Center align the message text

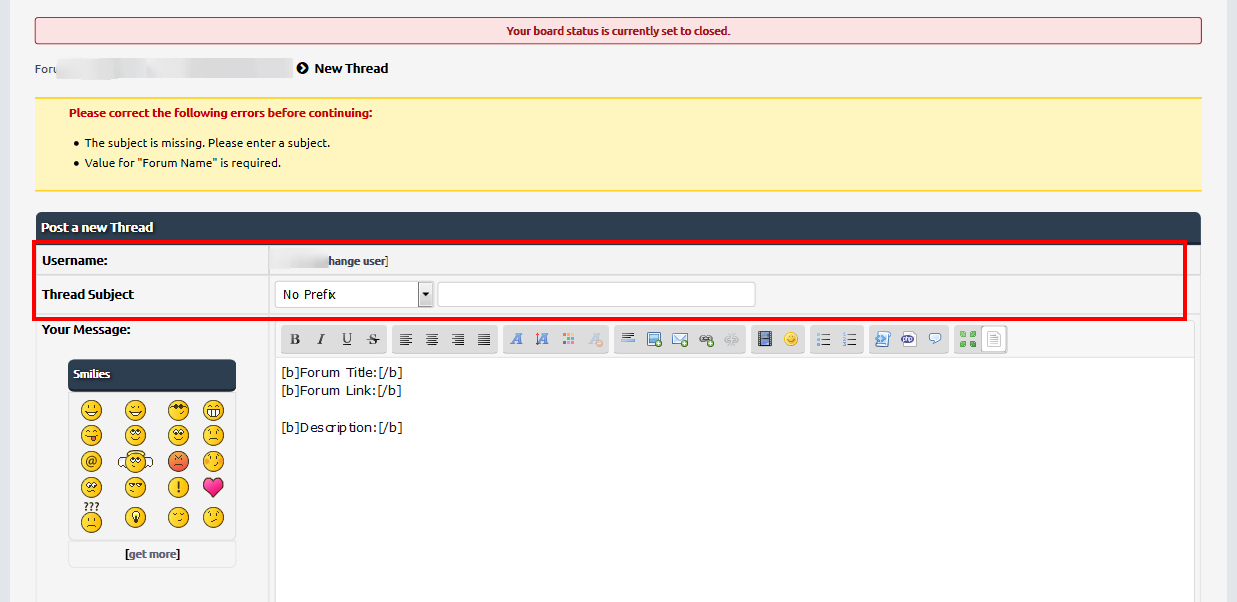point(432,340)
